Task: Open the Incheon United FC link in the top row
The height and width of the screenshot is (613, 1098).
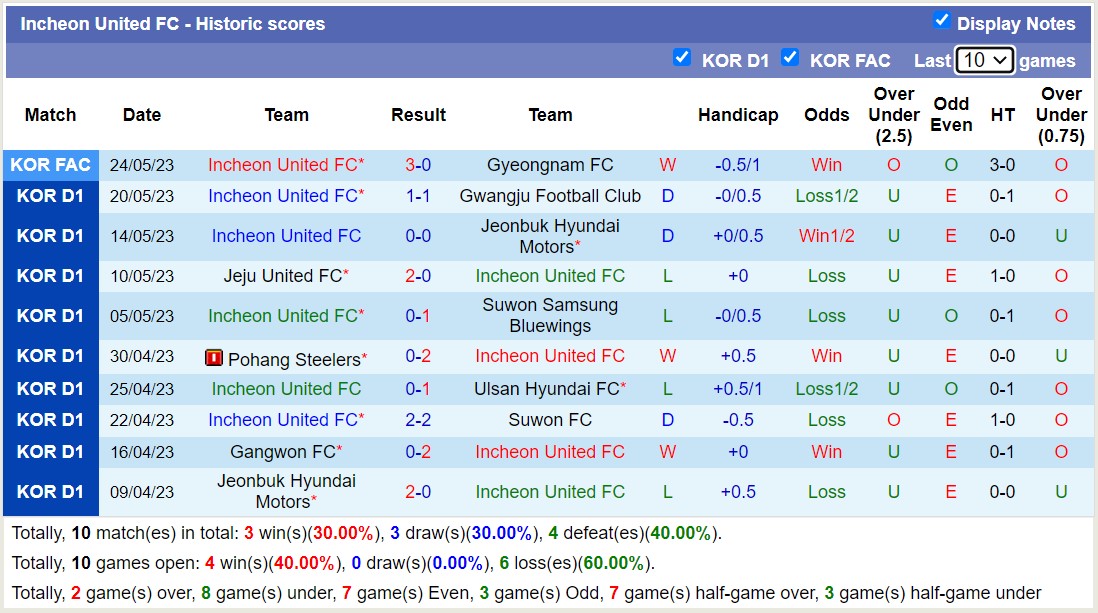Action: [286, 164]
